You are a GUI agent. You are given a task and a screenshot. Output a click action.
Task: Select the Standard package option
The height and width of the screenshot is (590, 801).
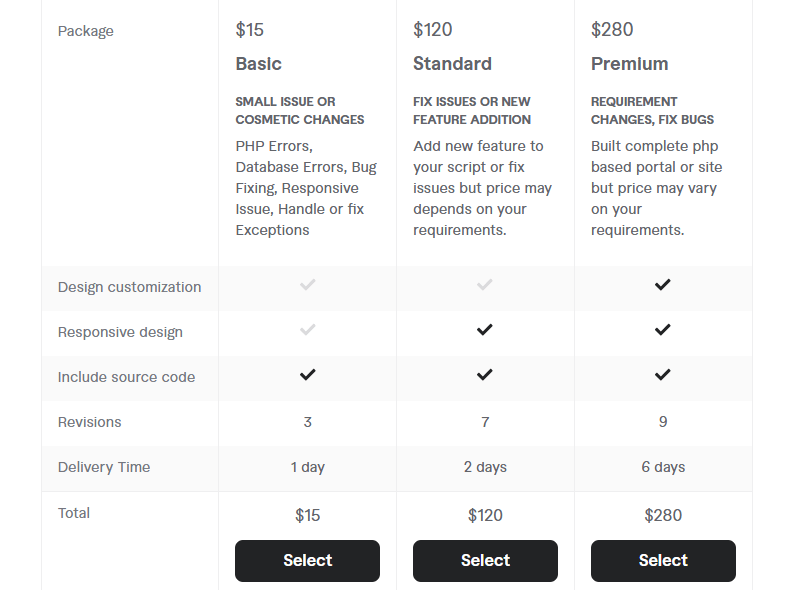pos(485,560)
